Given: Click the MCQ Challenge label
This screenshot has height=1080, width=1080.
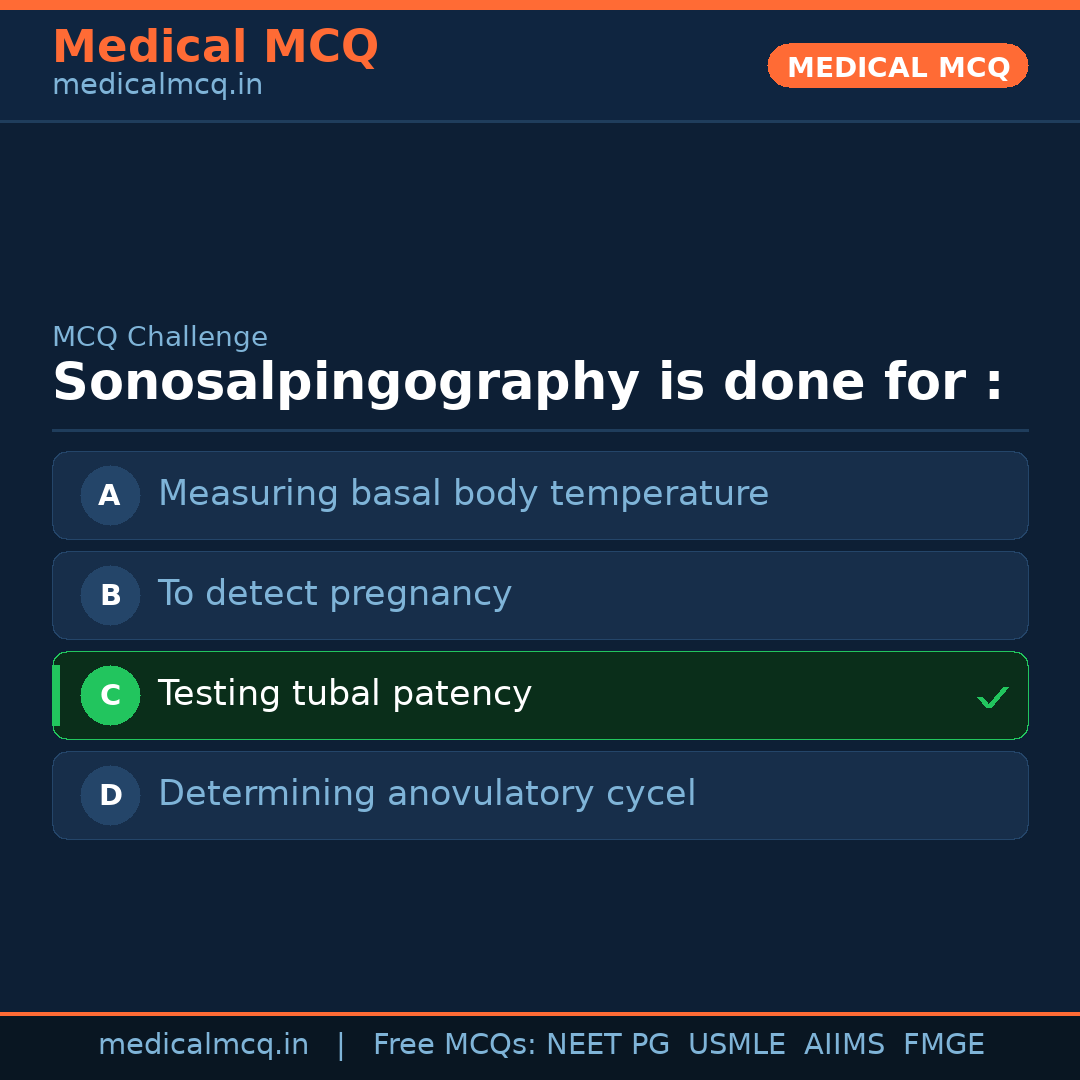Looking at the screenshot, I should coord(160,338).
